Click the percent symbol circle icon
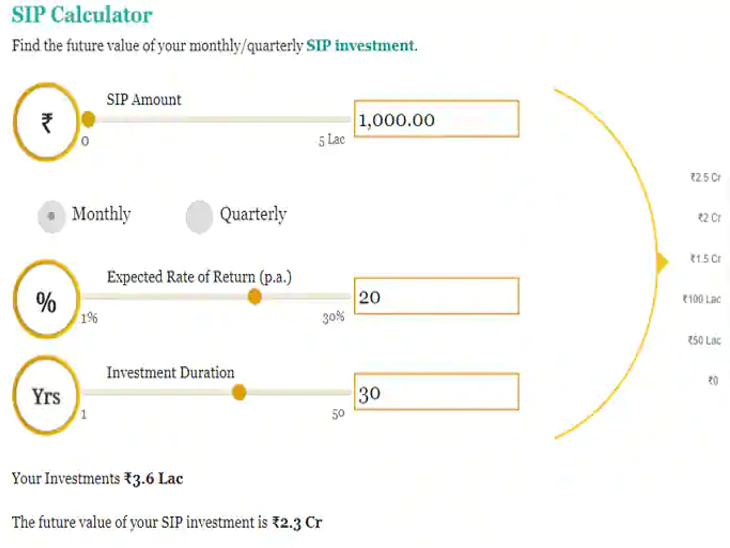Screen dimensions: 730x548 click(x=46, y=303)
